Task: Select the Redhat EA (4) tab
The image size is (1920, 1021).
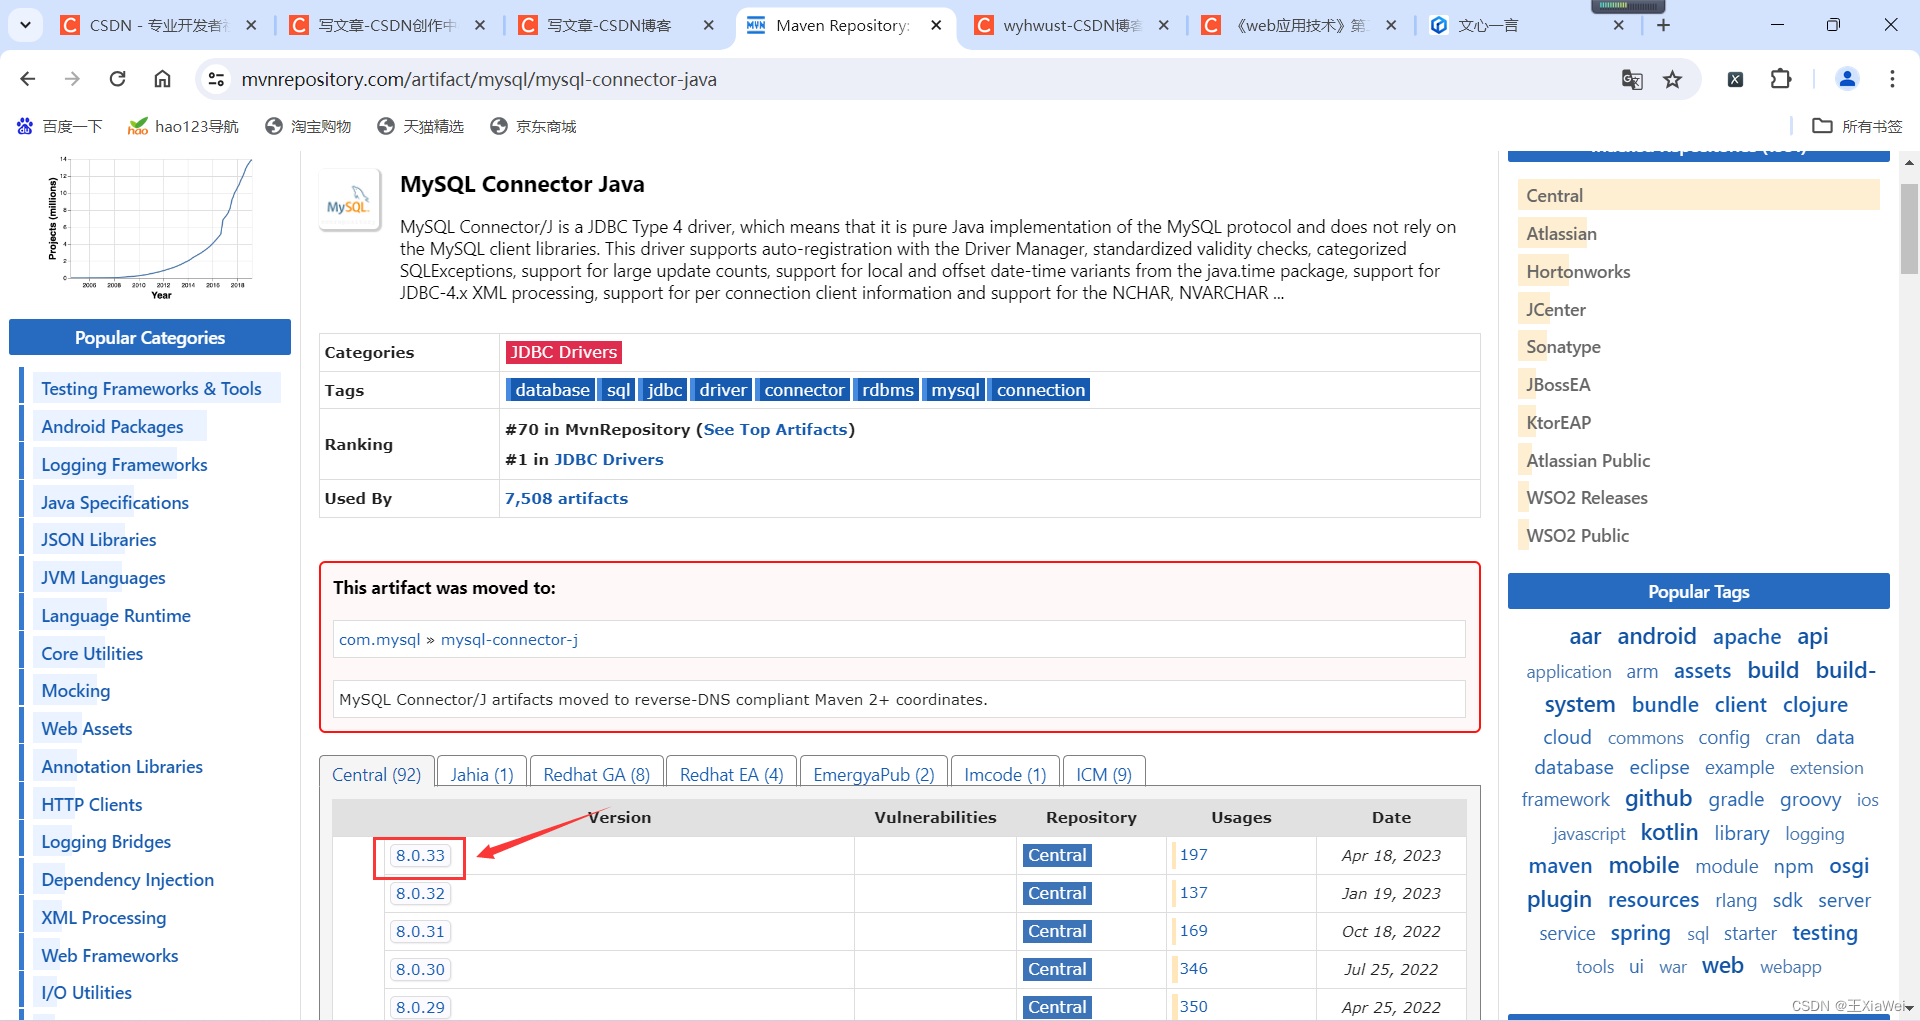Action: pyautogui.click(x=731, y=774)
